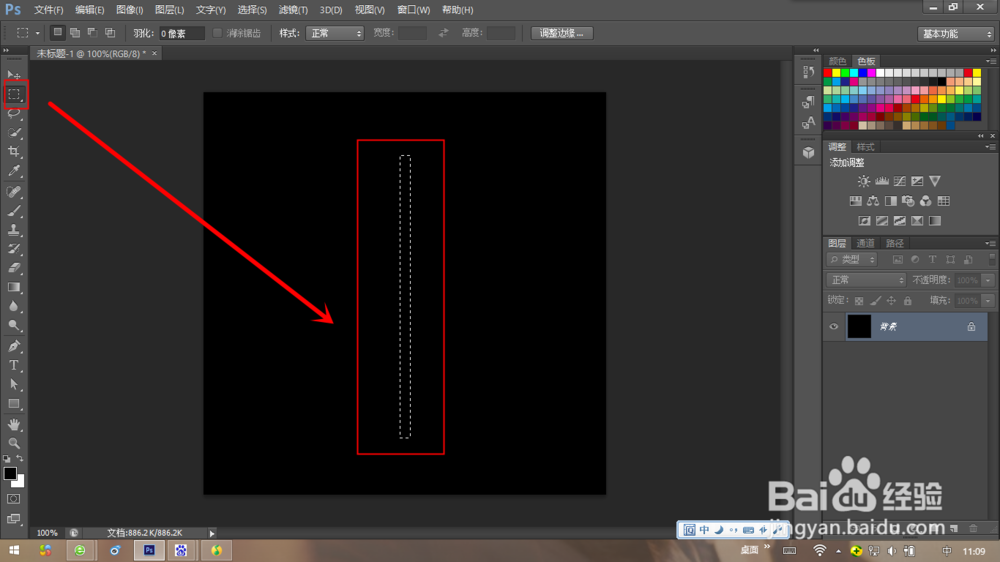1000x562 pixels.
Task: Select the Zoom tool in toolbox
Action: tap(14, 443)
